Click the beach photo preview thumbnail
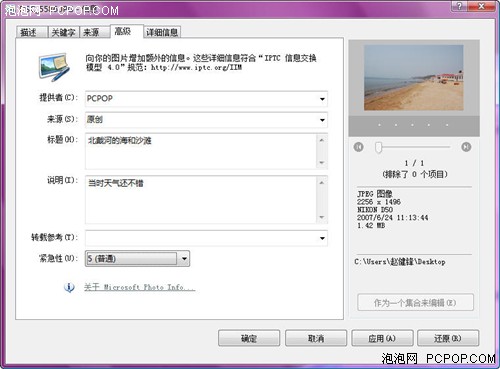Viewport: 500px width, 369px height. coord(414,78)
